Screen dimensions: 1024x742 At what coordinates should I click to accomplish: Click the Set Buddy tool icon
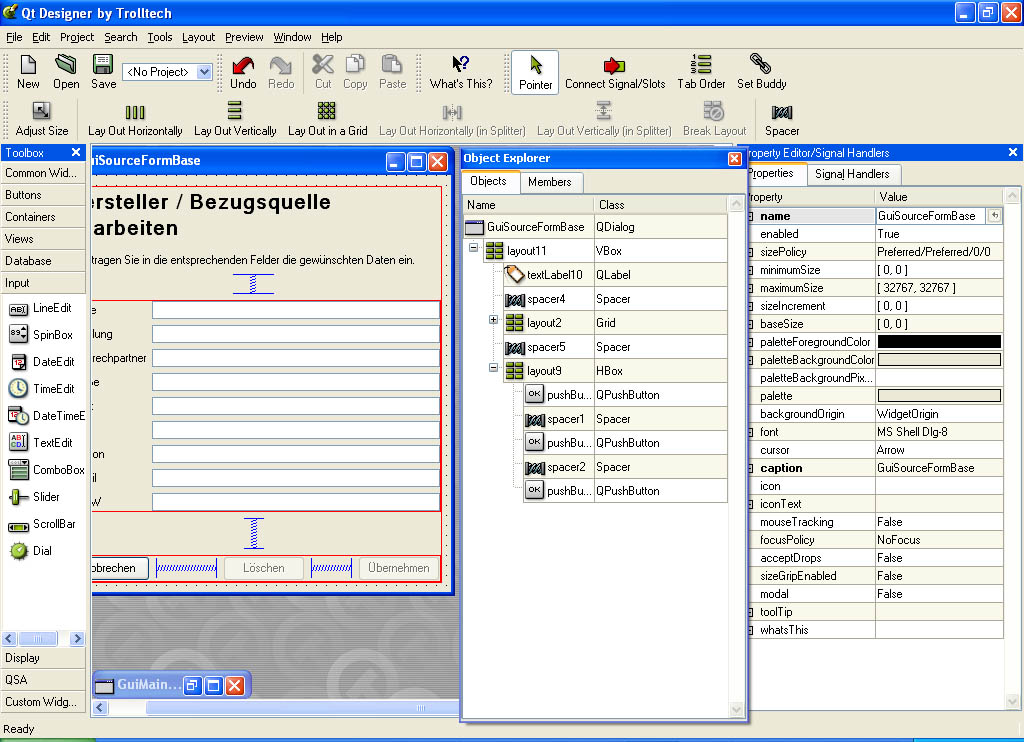point(760,64)
